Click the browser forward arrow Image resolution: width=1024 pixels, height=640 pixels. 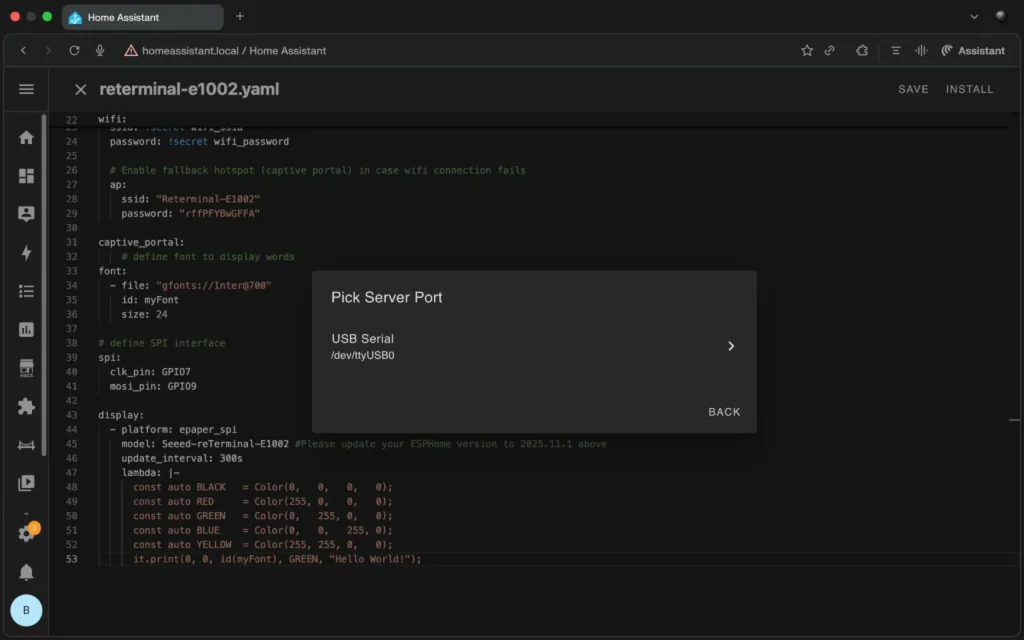(48, 50)
